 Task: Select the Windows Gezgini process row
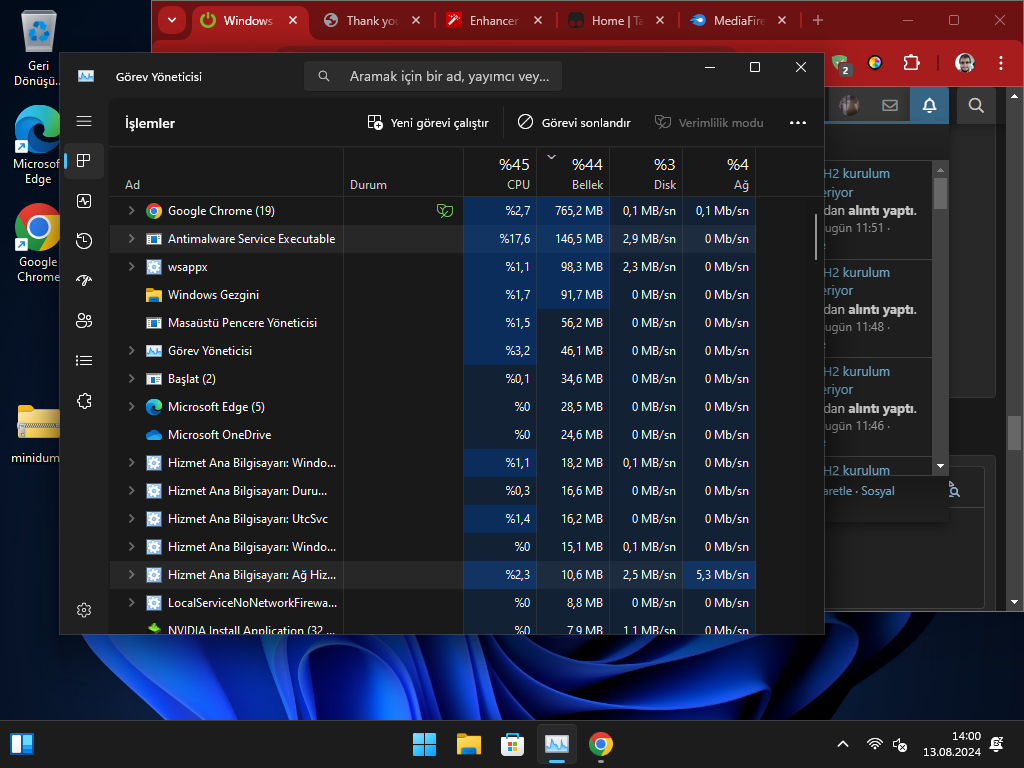(432, 295)
